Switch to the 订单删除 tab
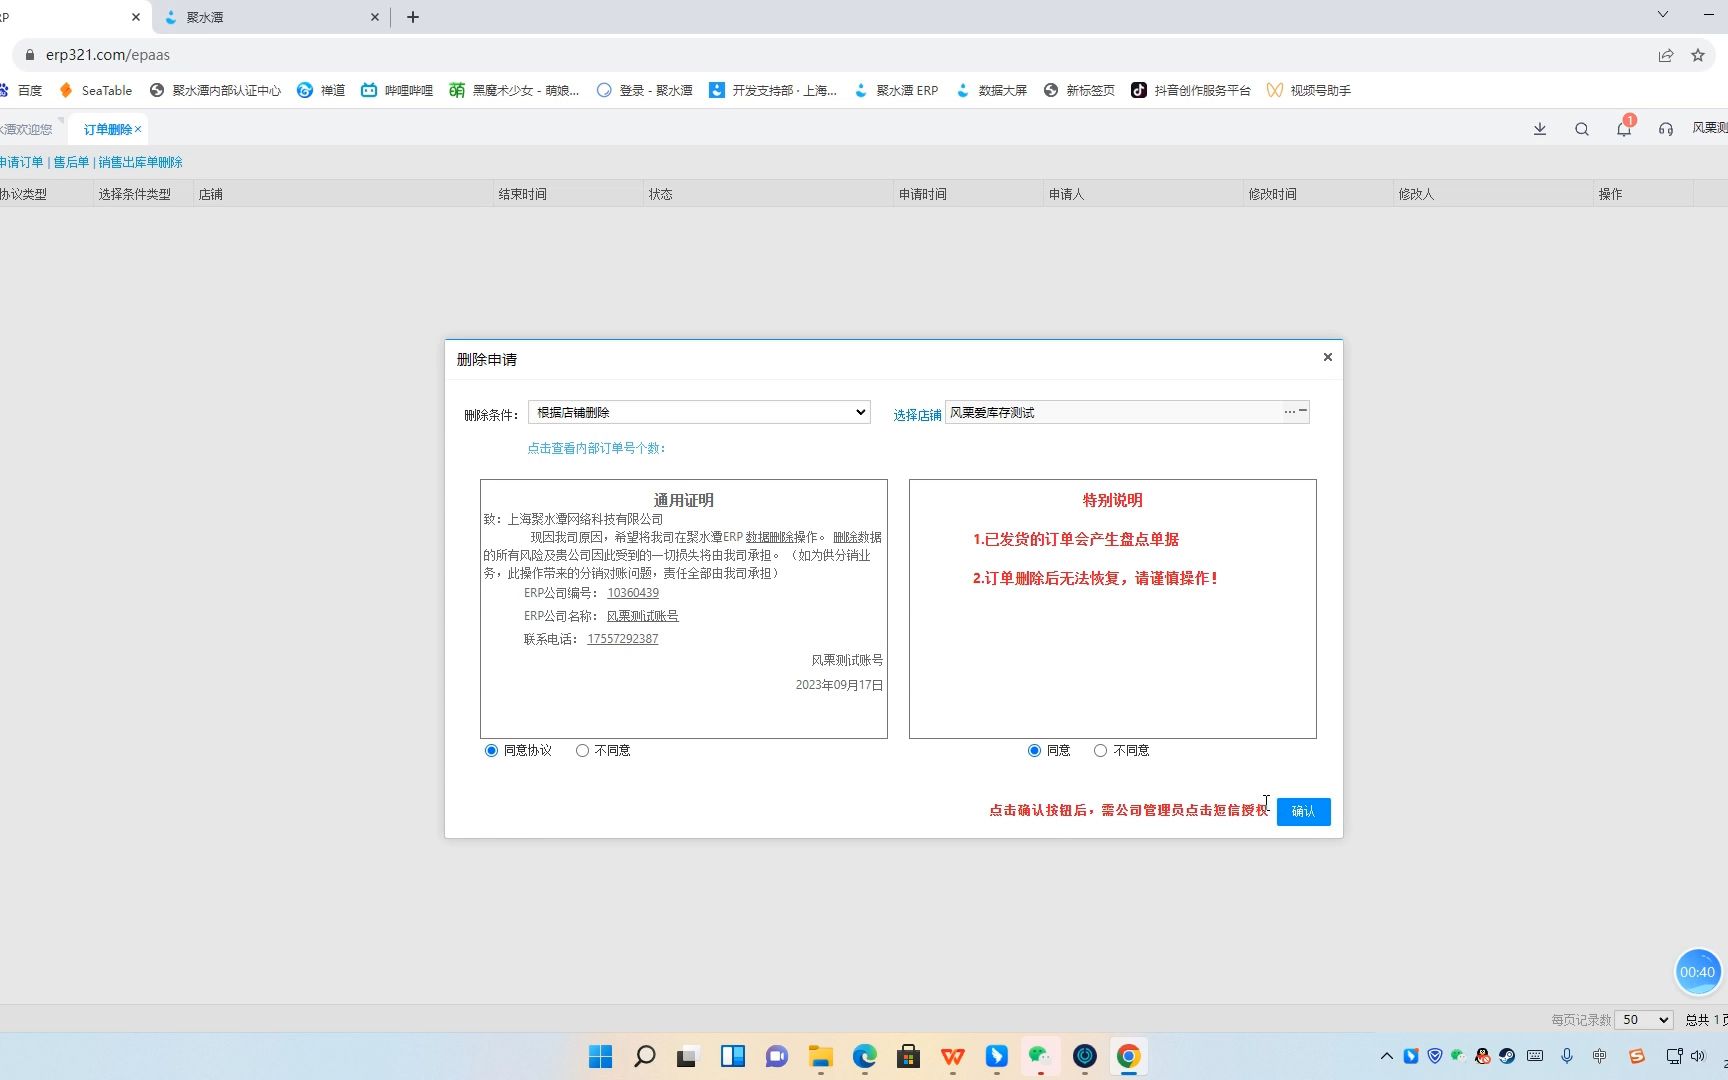The height and width of the screenshot is (1080, 1728). pos(107,129)
